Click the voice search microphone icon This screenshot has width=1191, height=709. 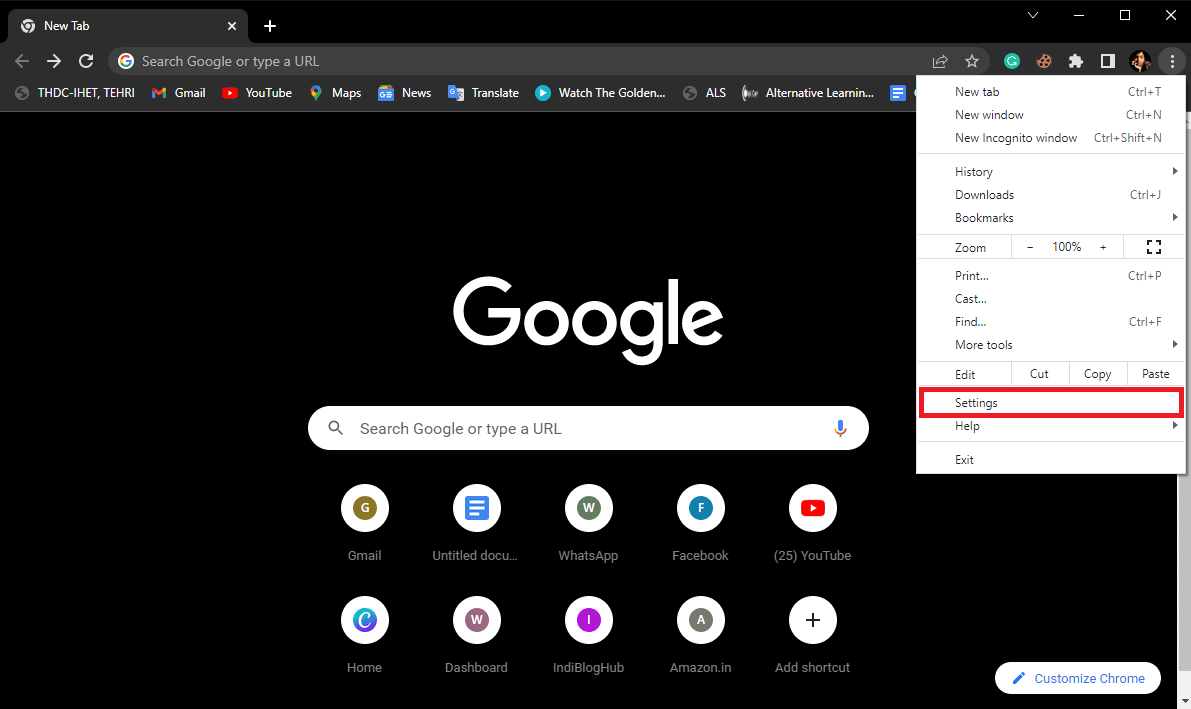[x=840, y=428]
